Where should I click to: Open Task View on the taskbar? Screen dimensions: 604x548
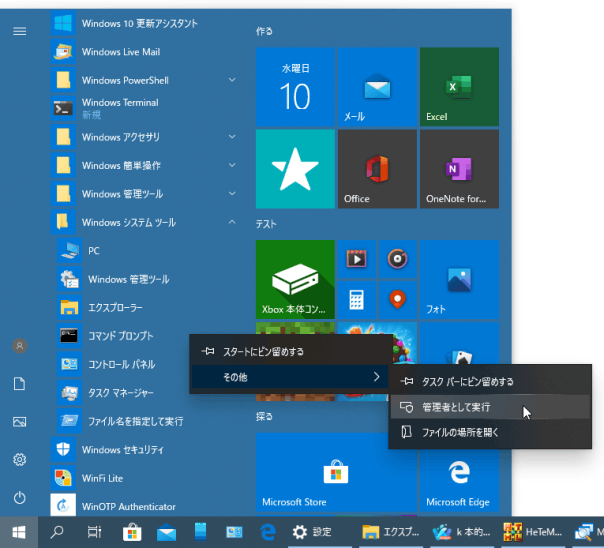tap(94, 532)
